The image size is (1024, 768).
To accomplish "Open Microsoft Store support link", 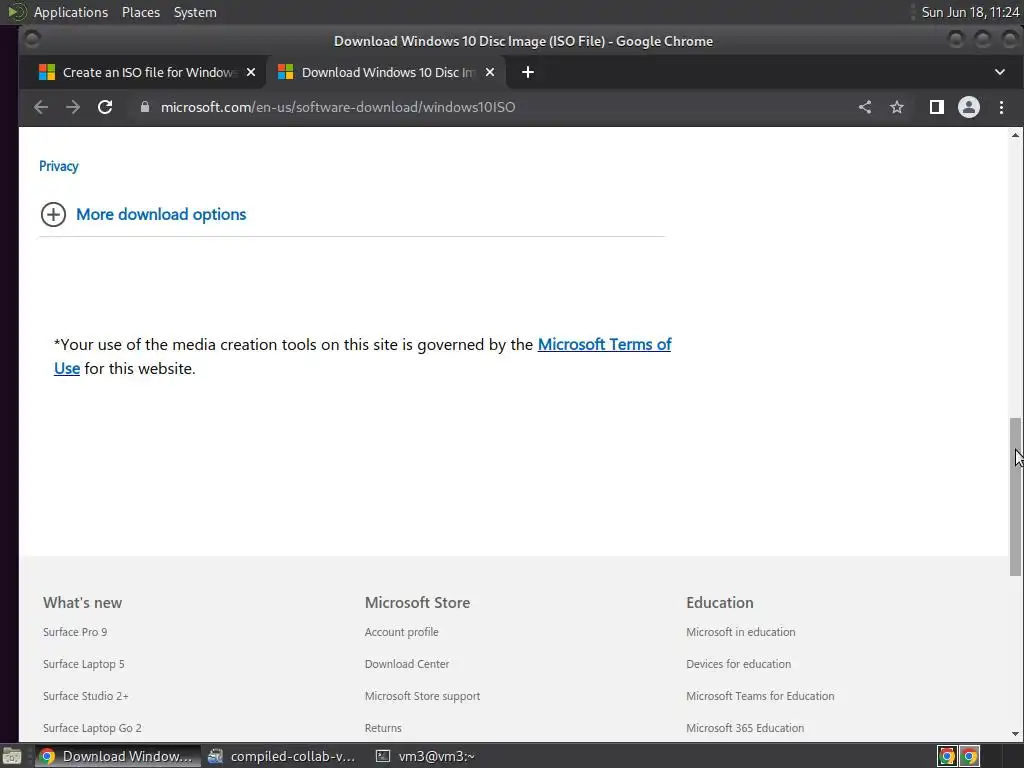I will [423, 696].
